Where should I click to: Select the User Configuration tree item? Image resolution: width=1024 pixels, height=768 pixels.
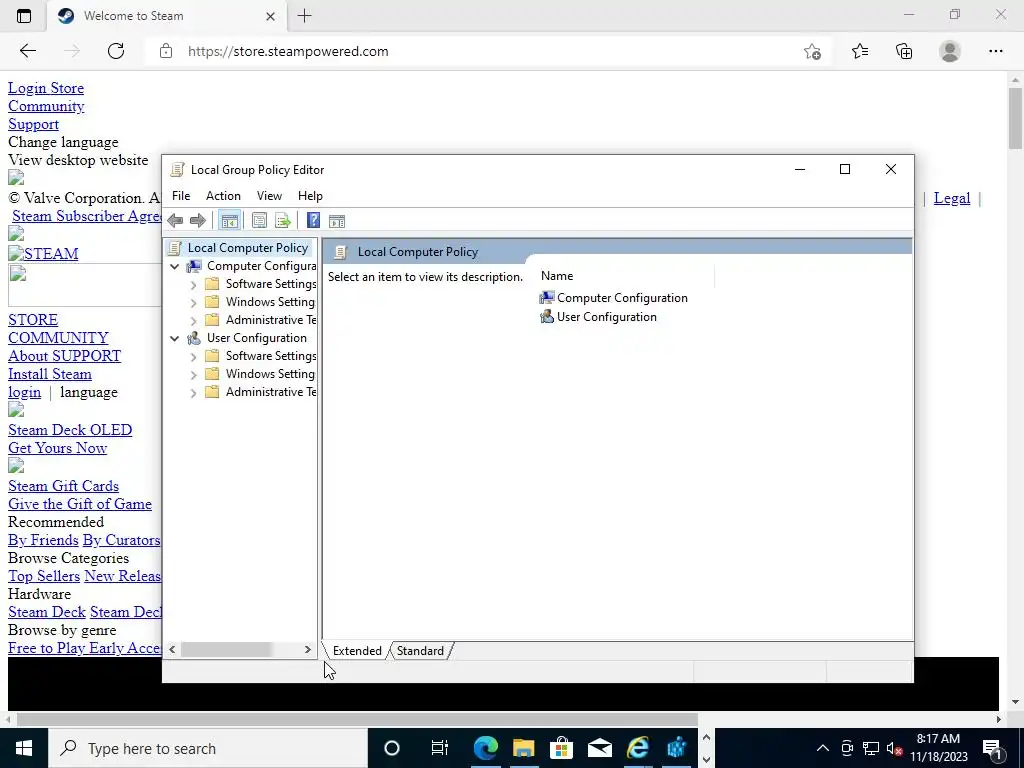point(257,338)
